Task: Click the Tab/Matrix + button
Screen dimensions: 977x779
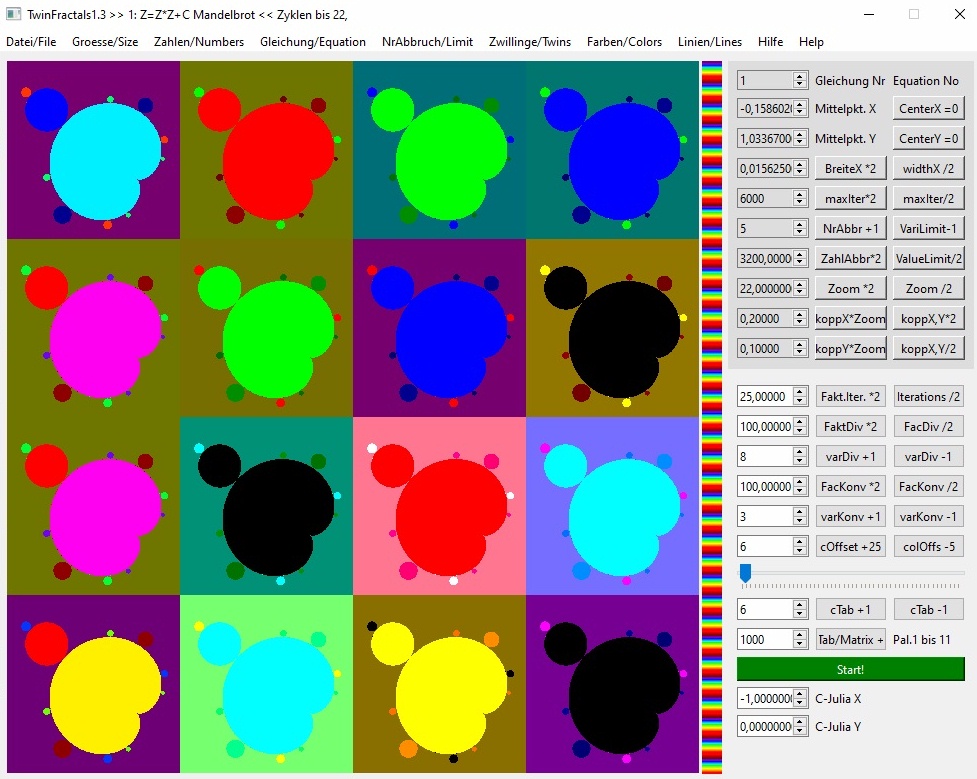Action: (x=851, y=639)
